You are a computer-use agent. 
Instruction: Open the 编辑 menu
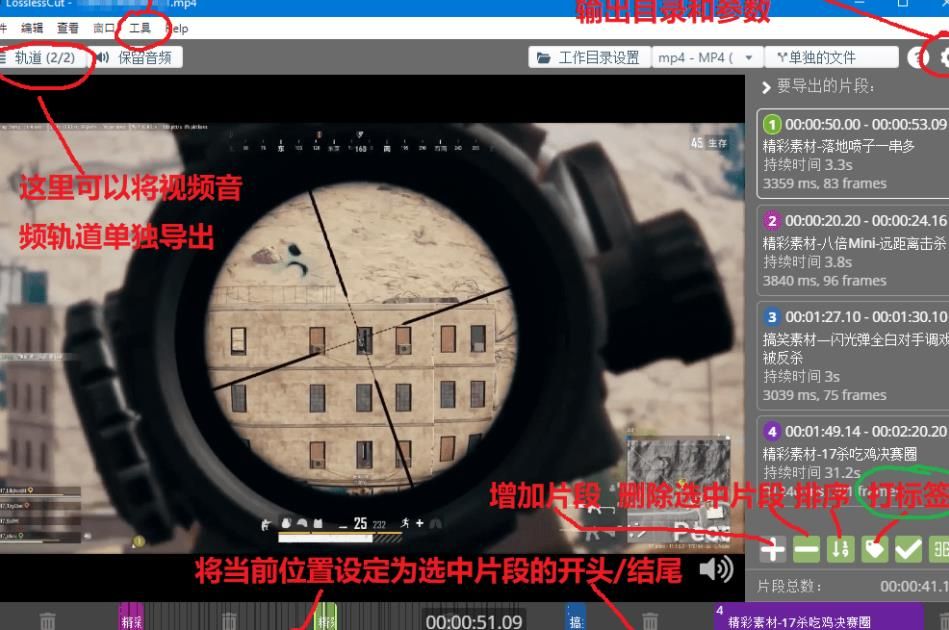point(32,28)
